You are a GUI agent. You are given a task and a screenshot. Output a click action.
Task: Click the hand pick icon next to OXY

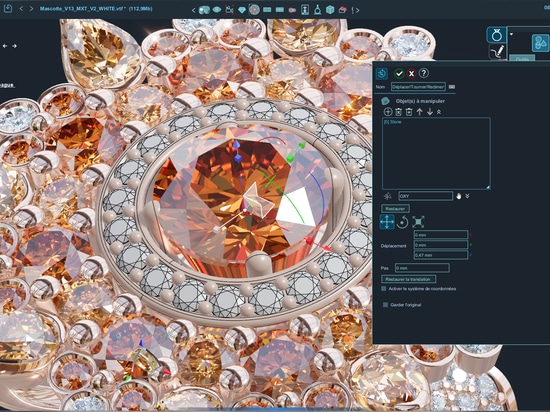coord(458,196)
